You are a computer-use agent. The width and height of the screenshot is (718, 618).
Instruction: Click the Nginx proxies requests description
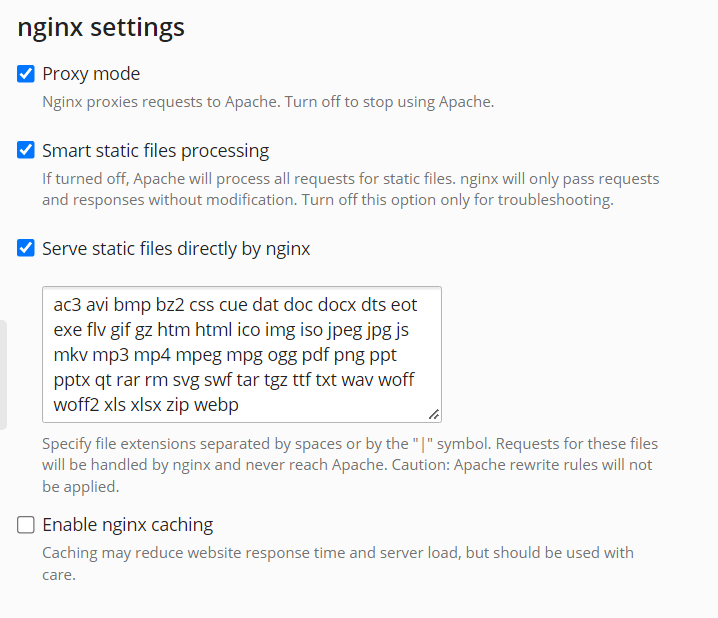268,102
